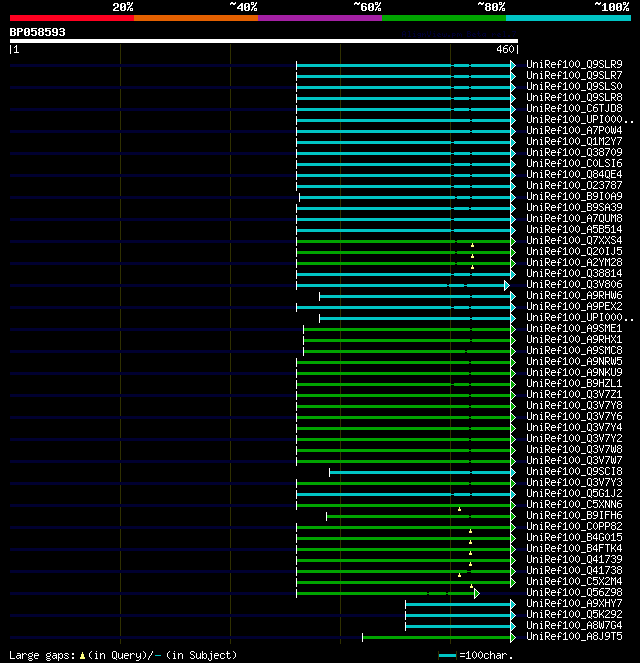640x663 pixels.
Task: Select the UniRef100_Q3V7Y8 label
Action: point(574,405)
